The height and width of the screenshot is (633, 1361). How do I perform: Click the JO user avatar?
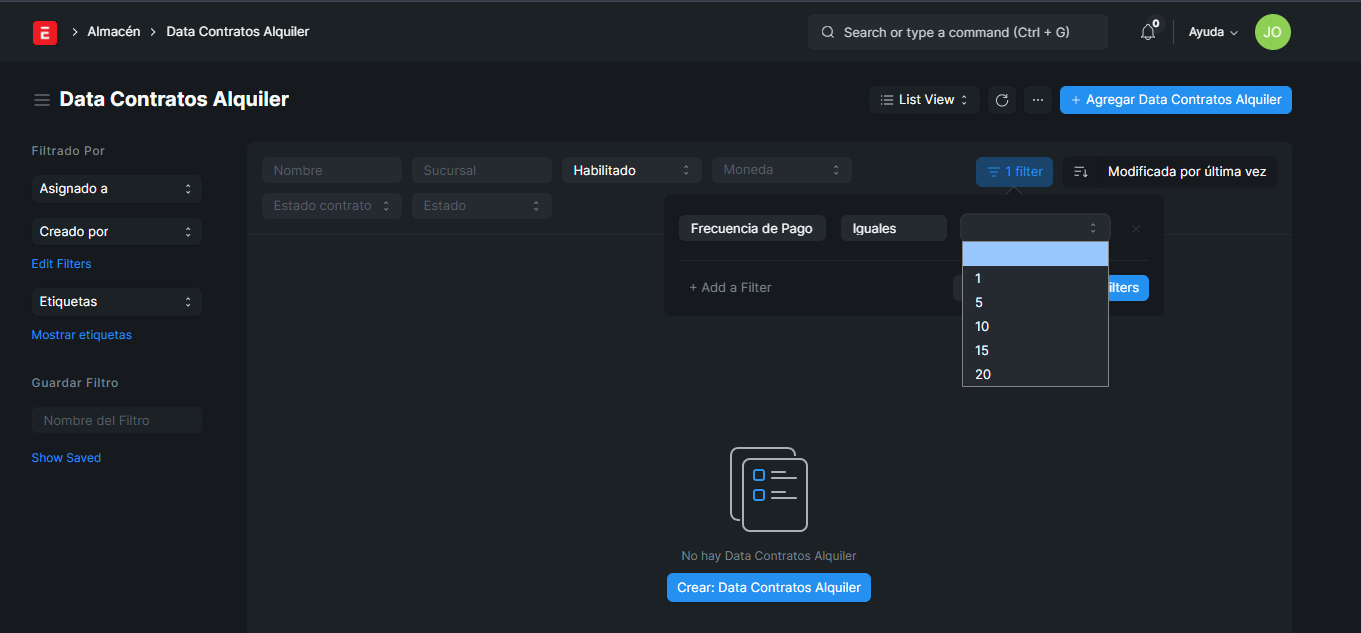(1272, 32)
